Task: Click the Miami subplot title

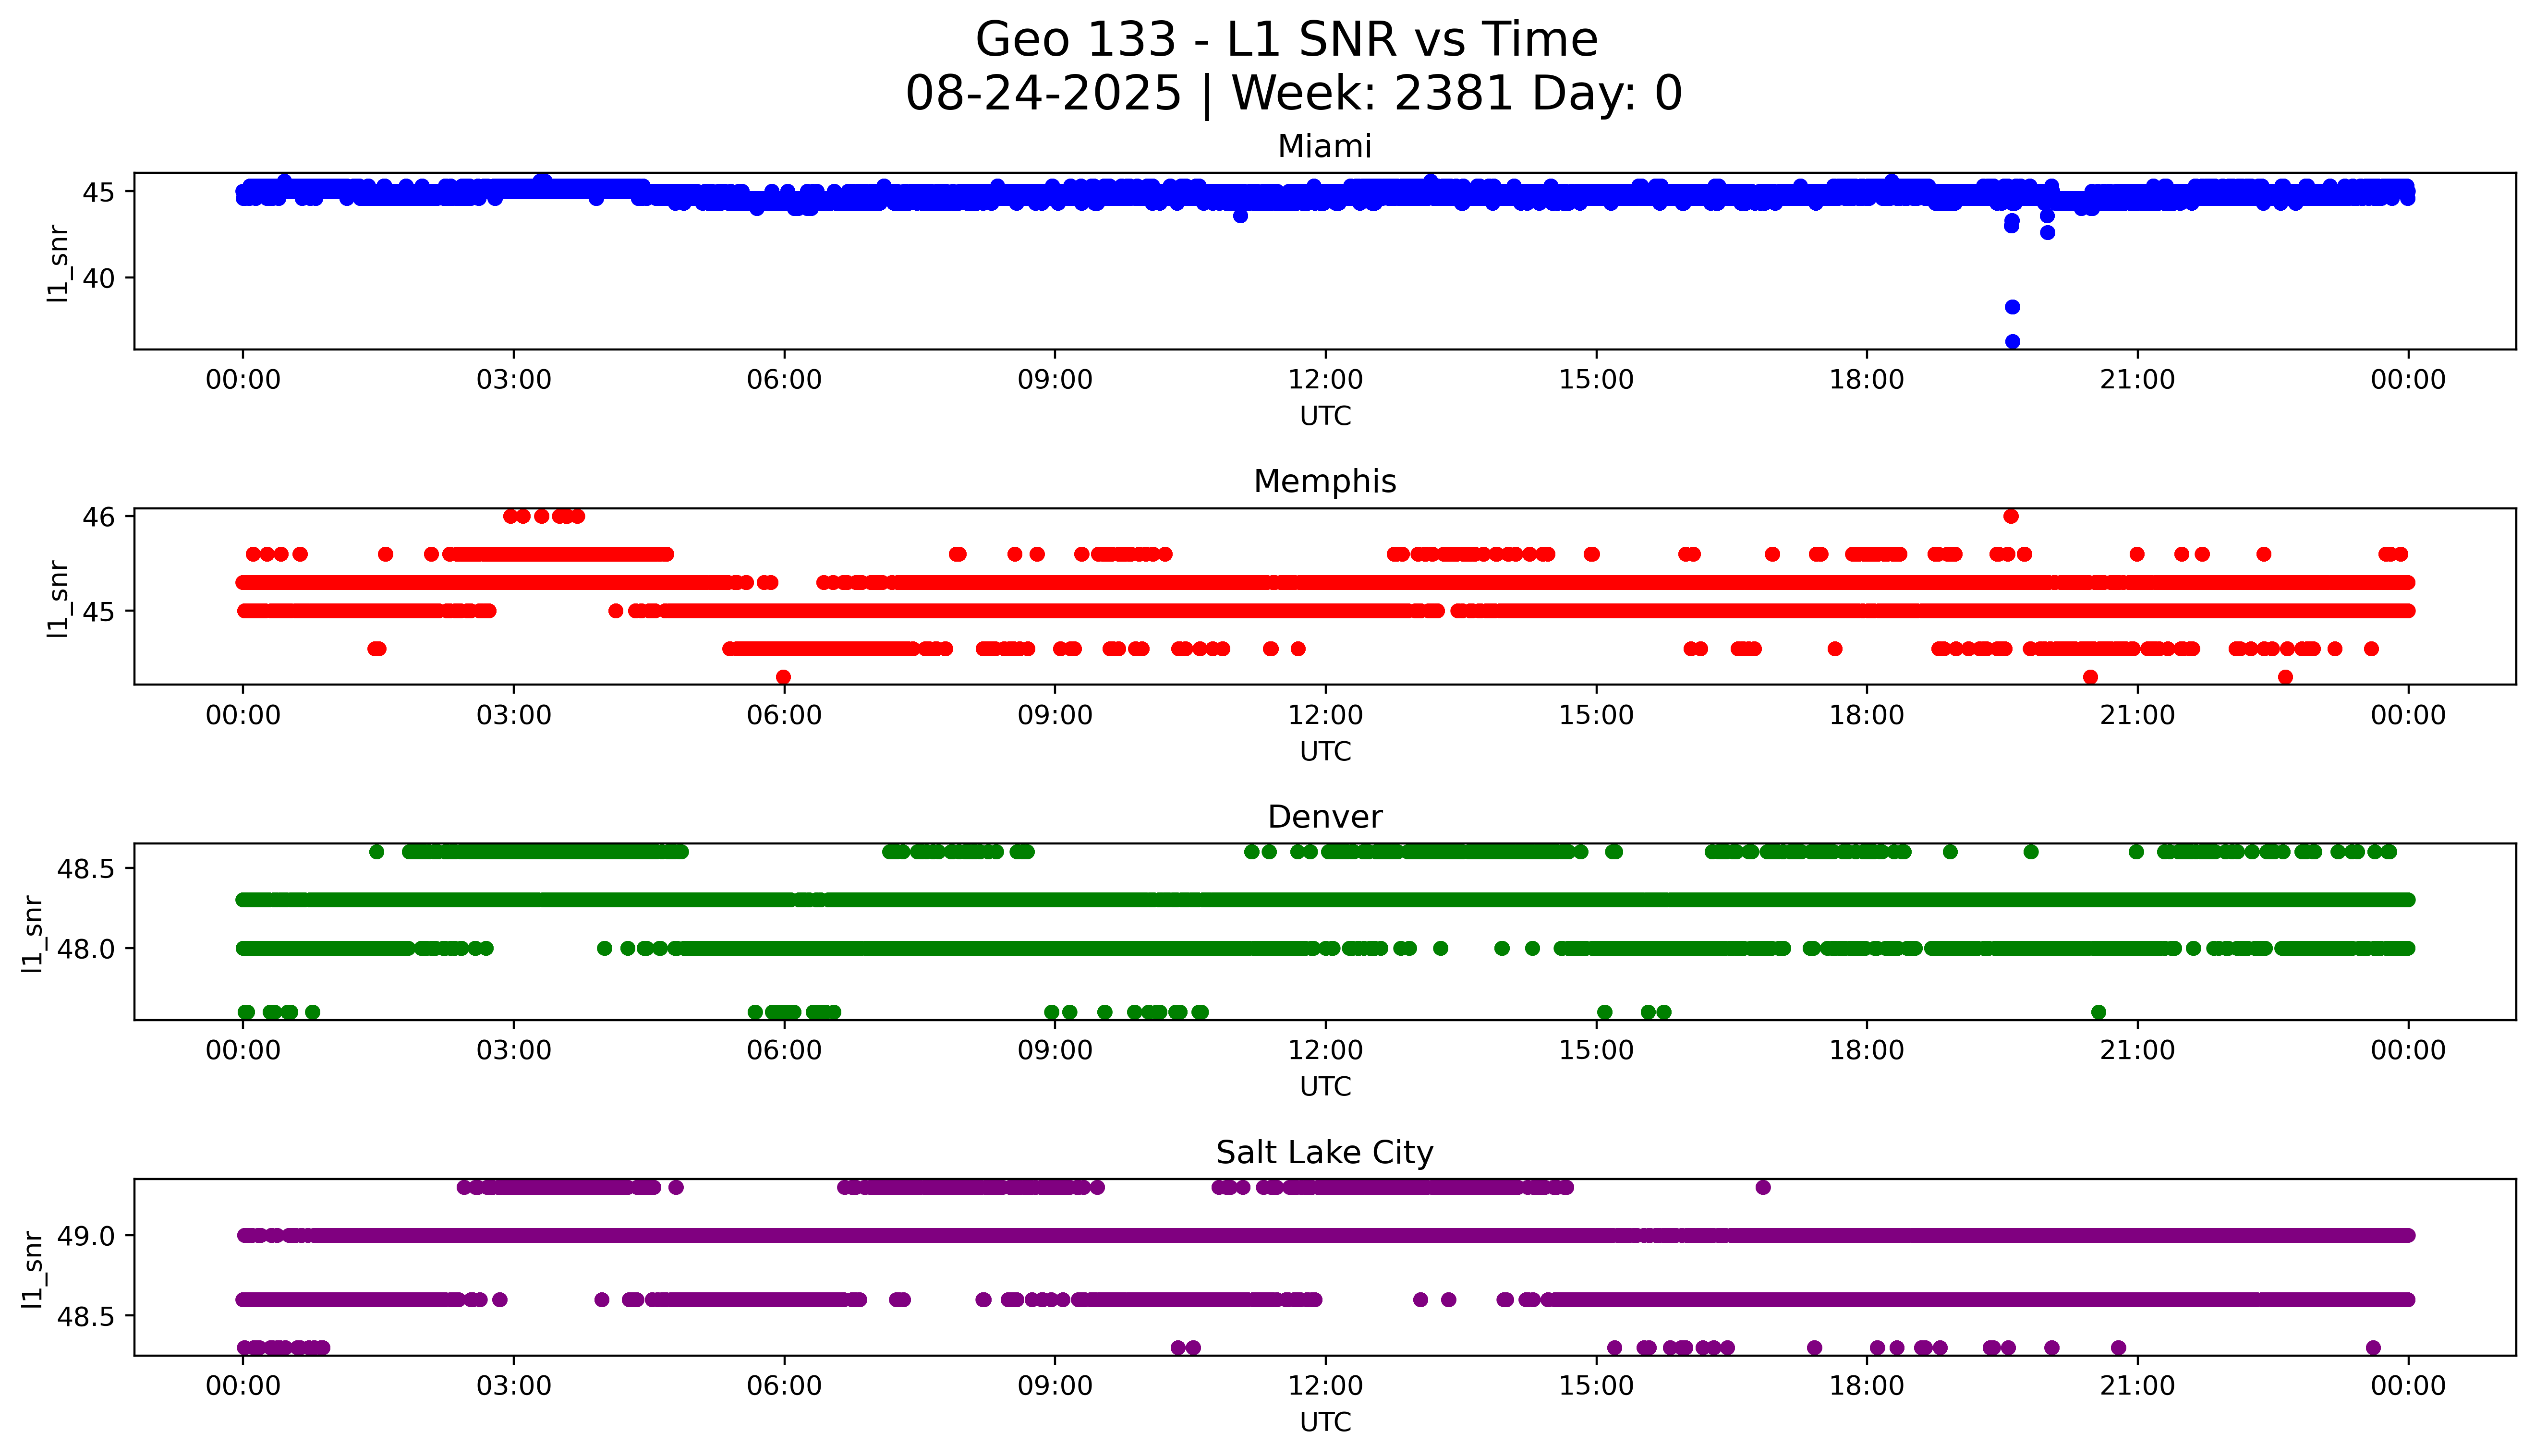Action: [1324, 147]
